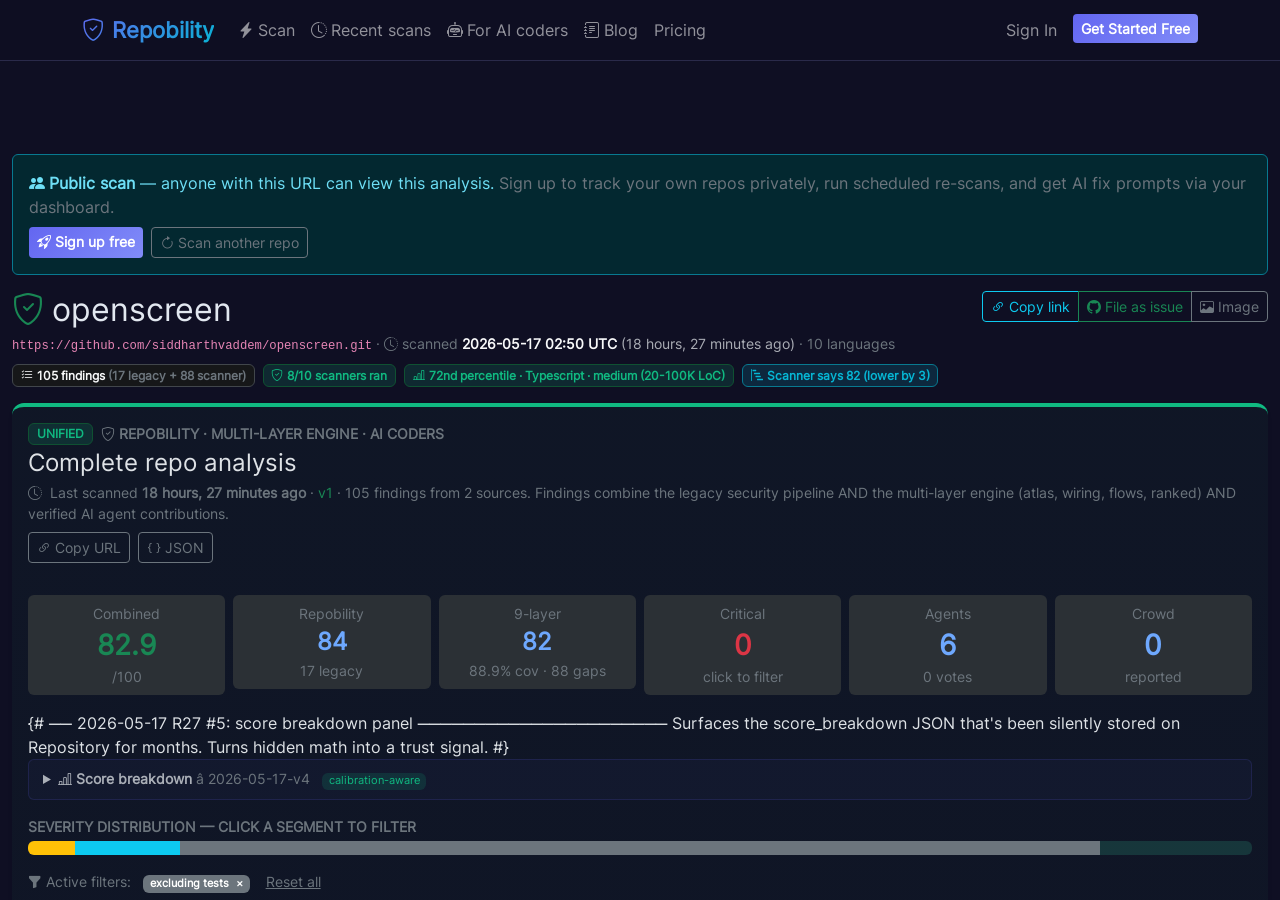The height and width of the screenshot is (900, 1280).
Task: Click the Scanner says 82 badge
Action: tap(840, 376)
